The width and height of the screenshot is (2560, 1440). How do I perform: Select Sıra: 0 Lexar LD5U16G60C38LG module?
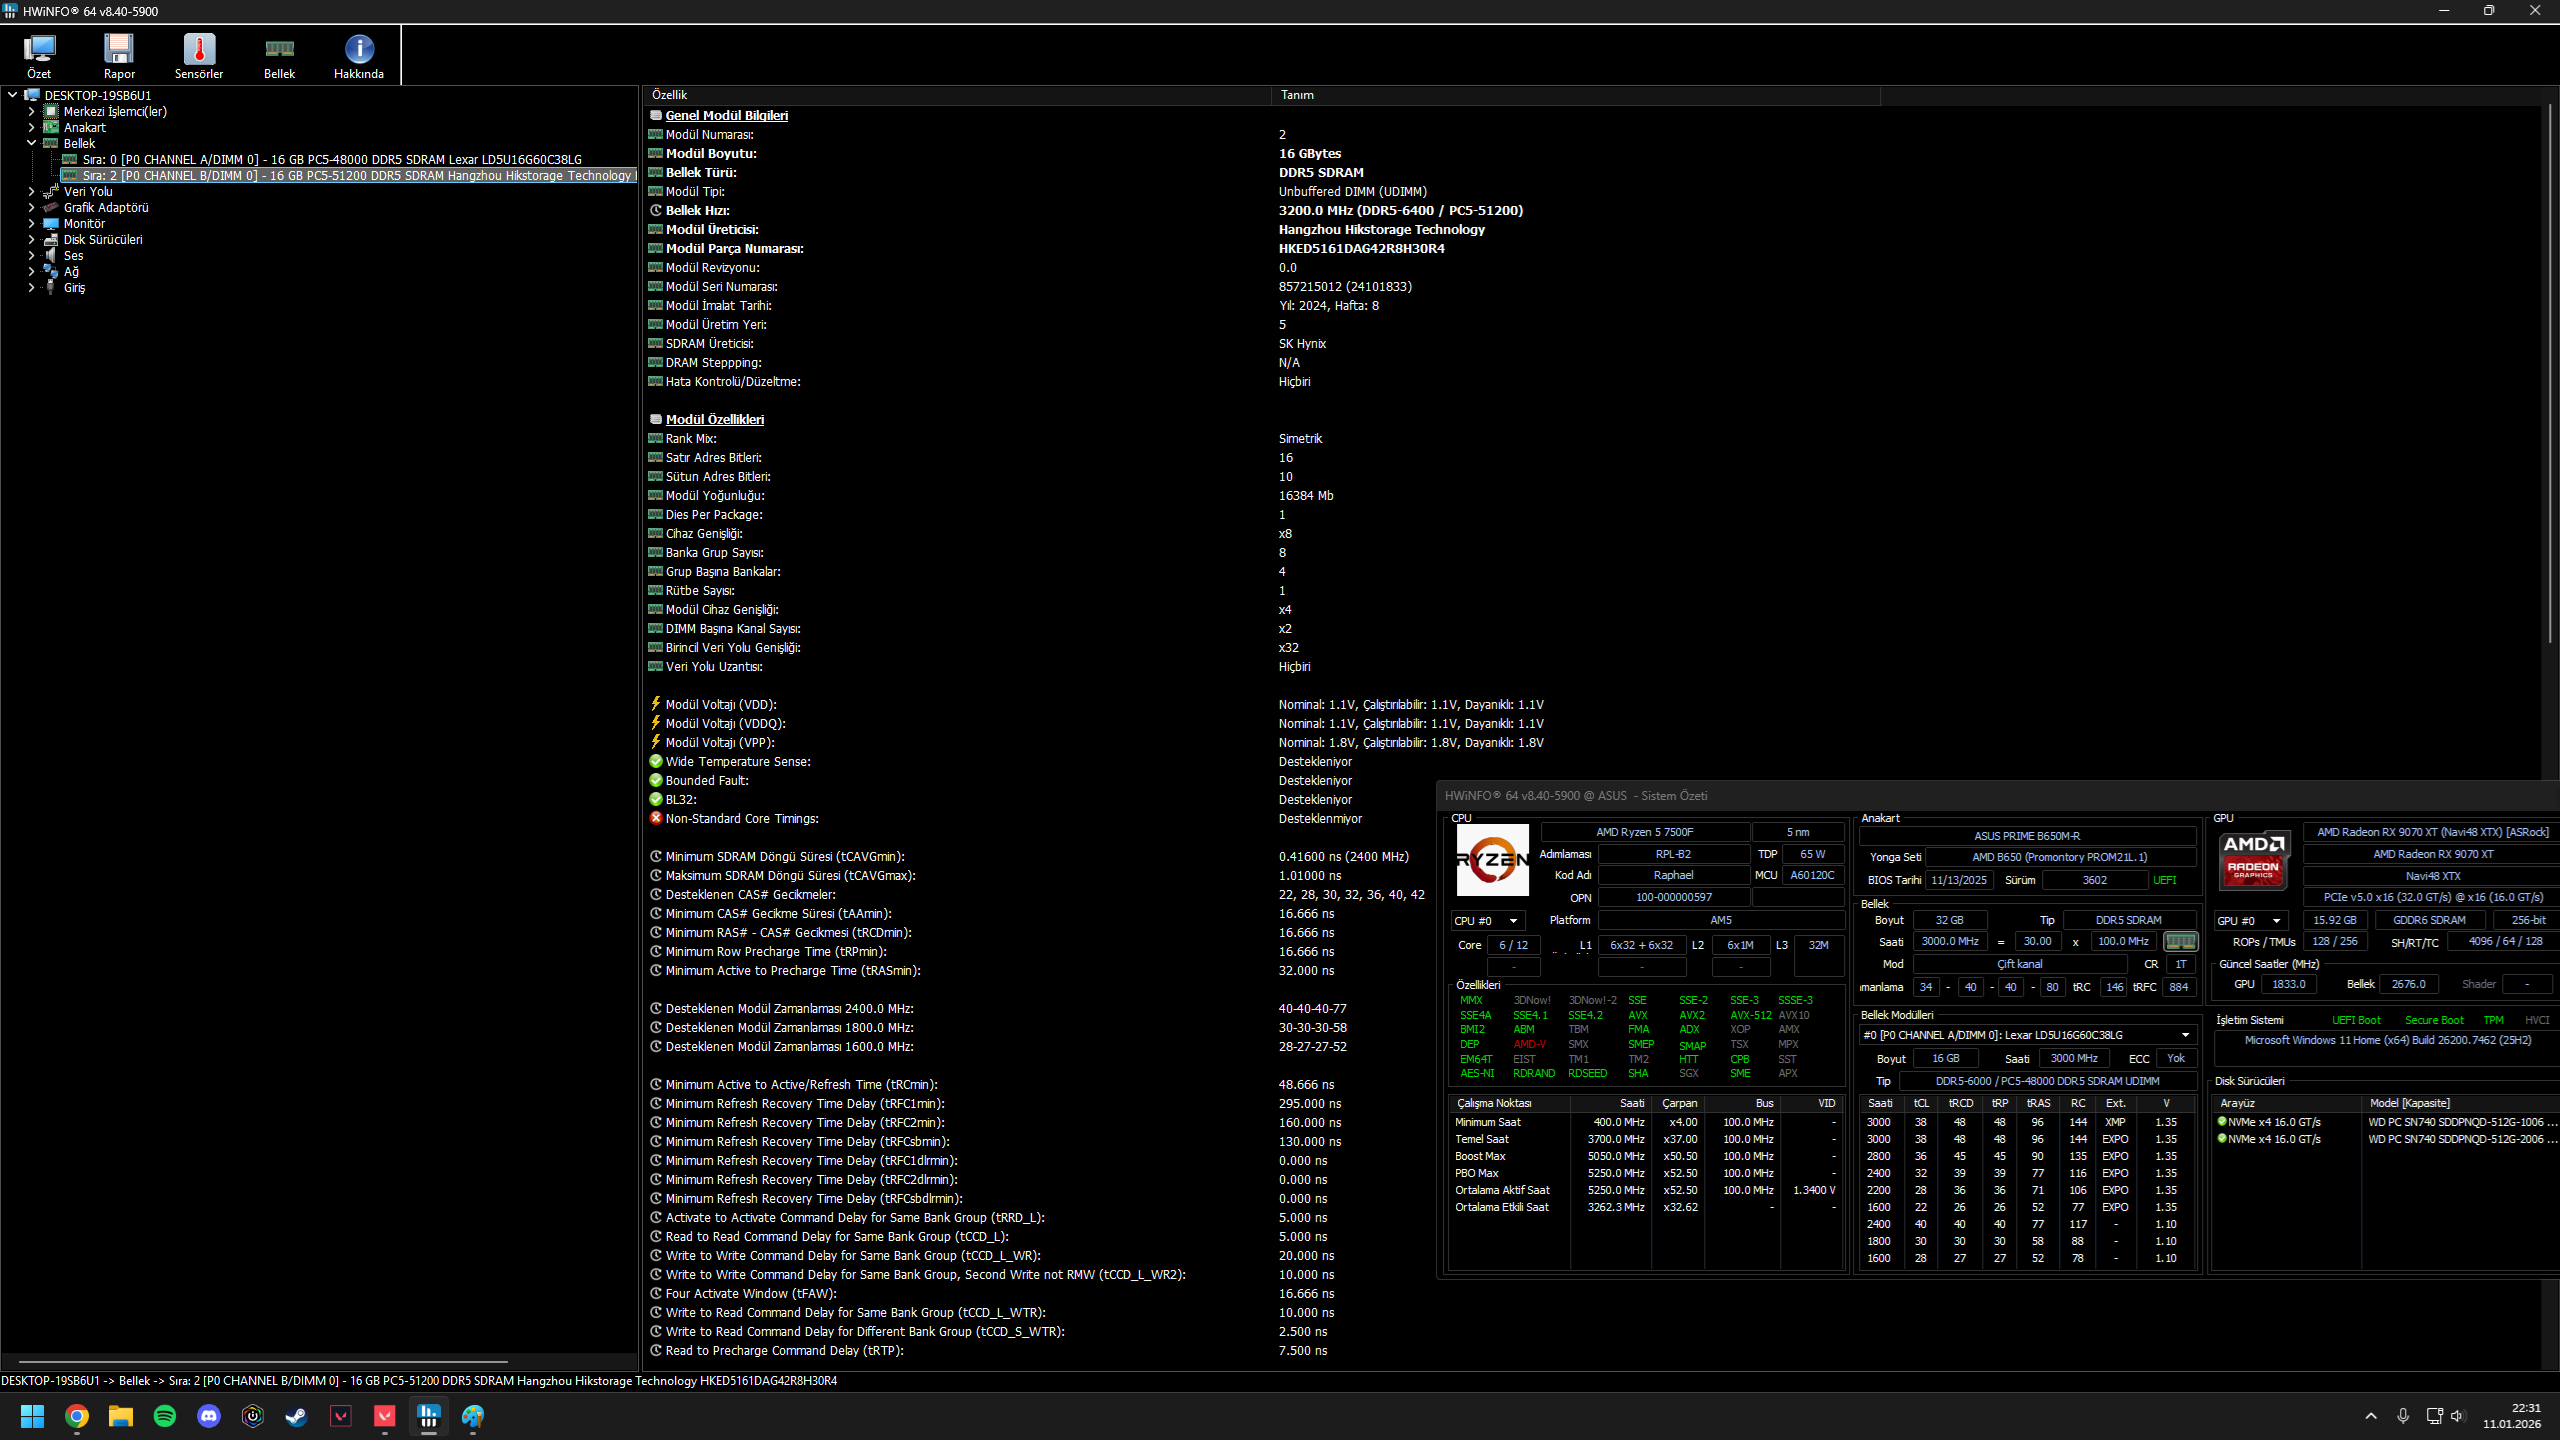332,159
